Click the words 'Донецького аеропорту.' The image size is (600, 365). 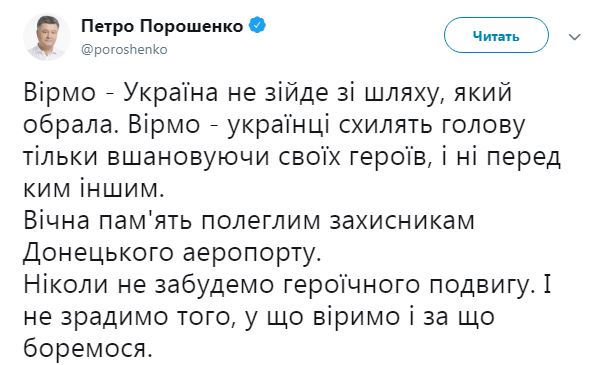point(172,253)
